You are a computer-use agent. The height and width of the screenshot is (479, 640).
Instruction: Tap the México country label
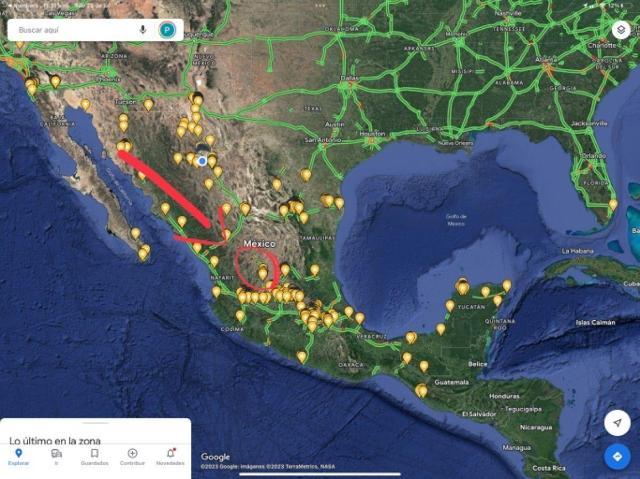pyautogui.click(x=260, y=244)
